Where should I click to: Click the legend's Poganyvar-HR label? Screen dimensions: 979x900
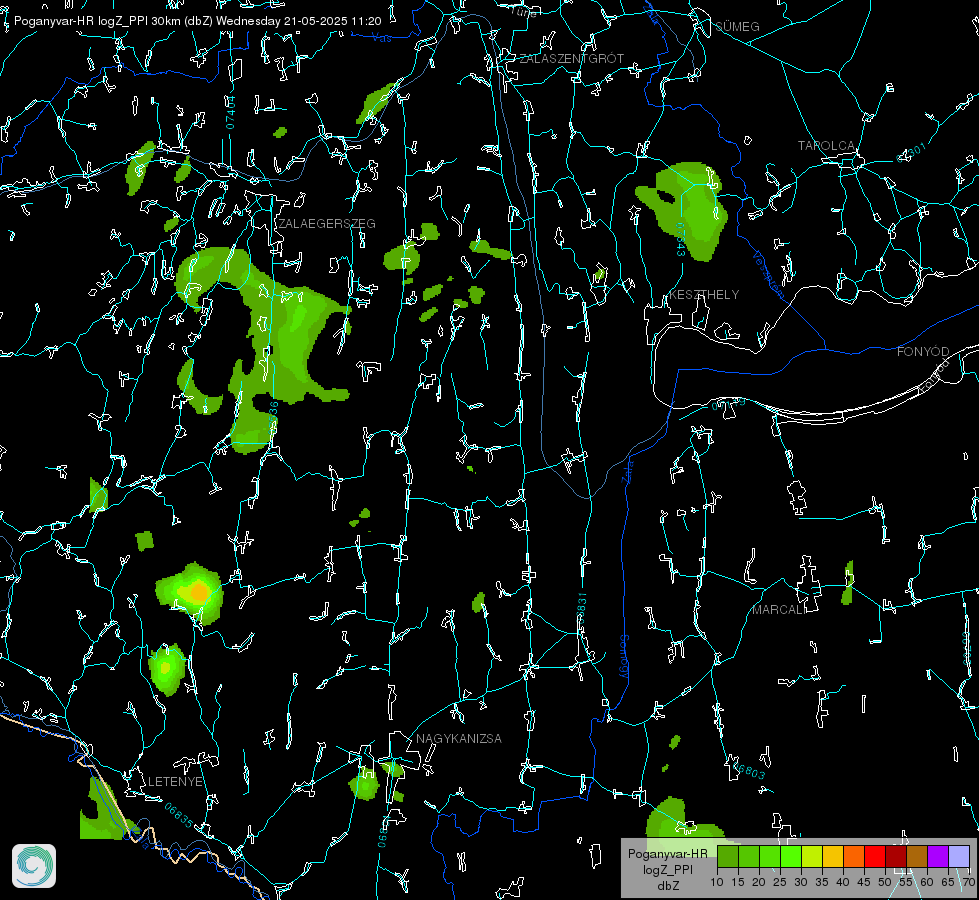(x=667, y=854)
